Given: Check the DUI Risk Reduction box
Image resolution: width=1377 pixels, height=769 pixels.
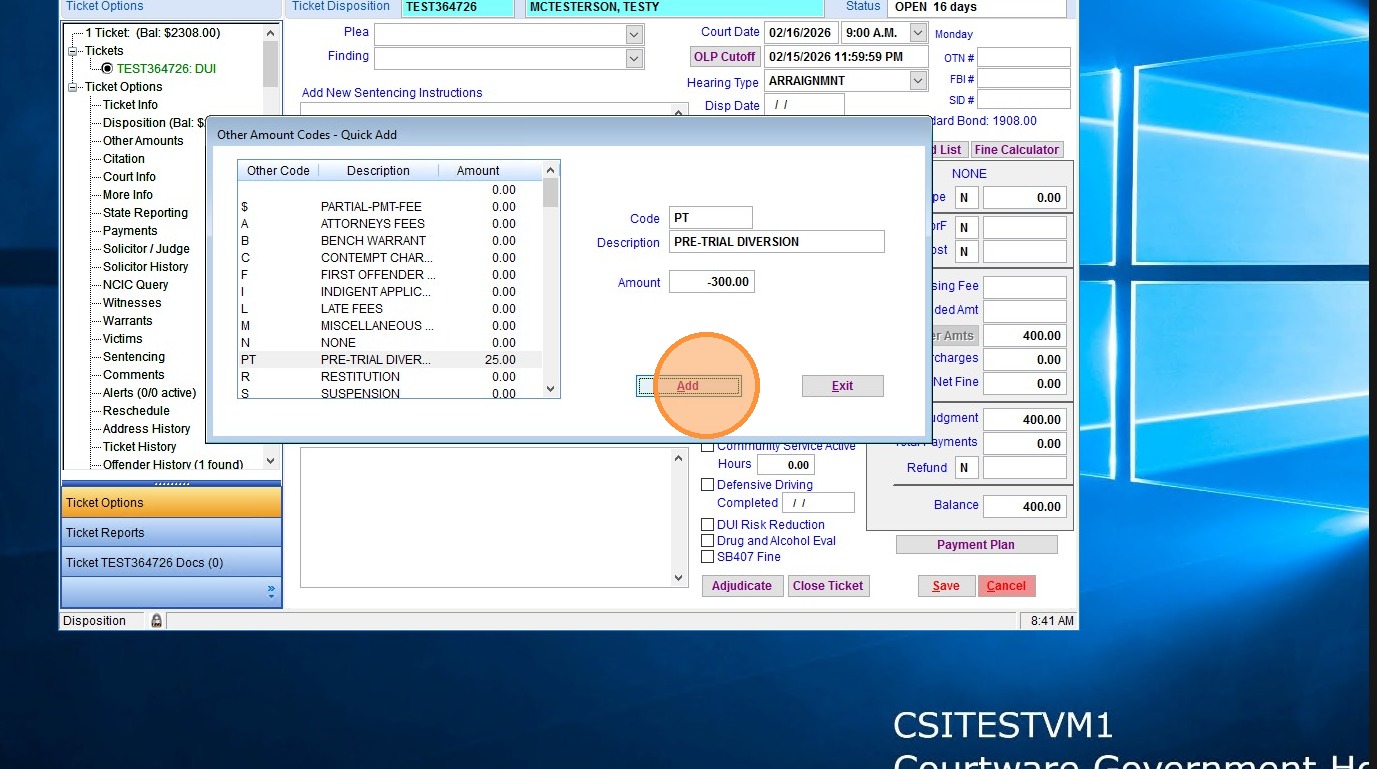Looking at the screenshot, I should click(x=708, y=525).
